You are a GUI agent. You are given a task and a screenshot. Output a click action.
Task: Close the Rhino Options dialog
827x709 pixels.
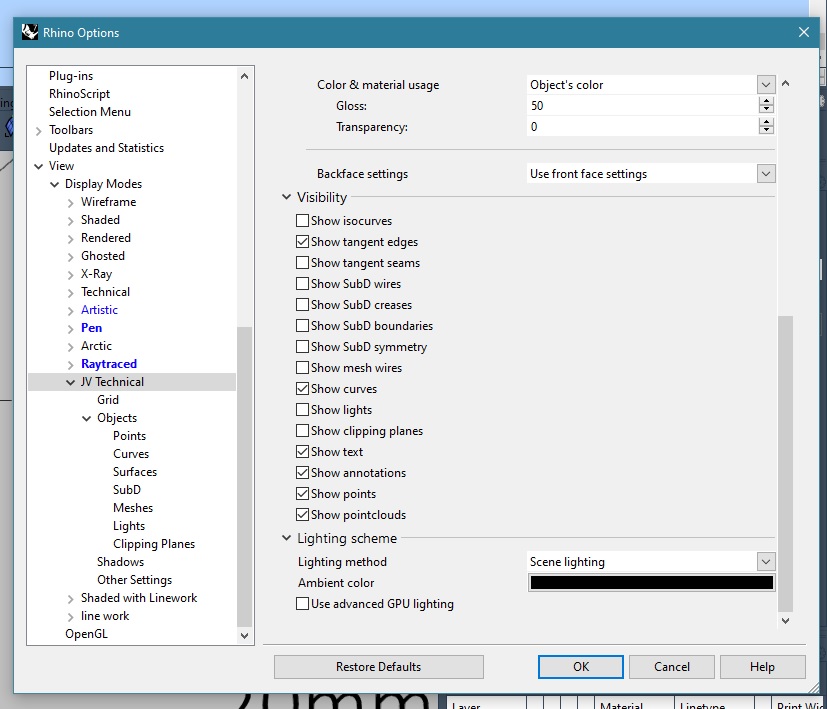pos(803,32)
